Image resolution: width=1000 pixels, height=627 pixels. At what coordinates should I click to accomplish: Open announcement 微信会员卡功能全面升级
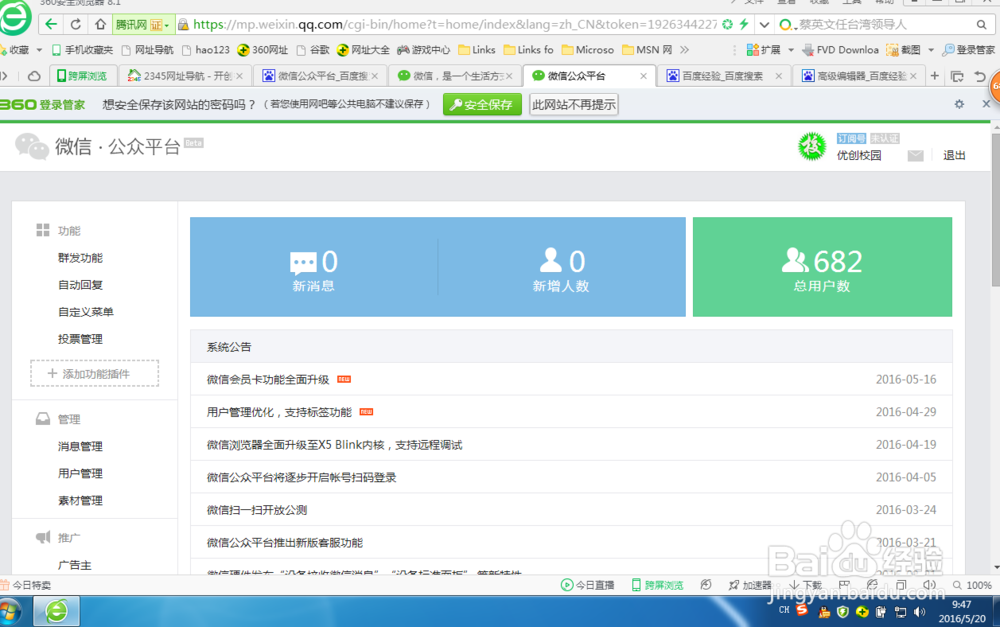pos(268,380)
